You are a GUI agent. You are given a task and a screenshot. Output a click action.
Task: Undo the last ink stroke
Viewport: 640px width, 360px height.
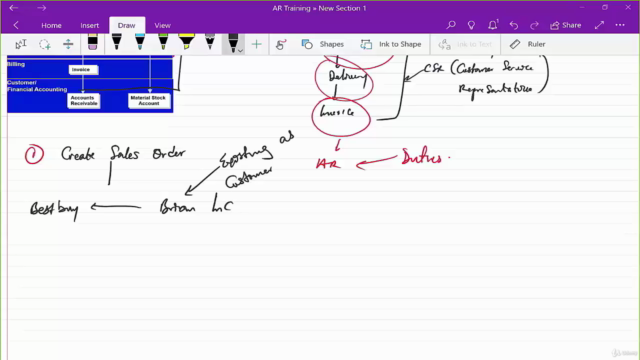[514, 25]
